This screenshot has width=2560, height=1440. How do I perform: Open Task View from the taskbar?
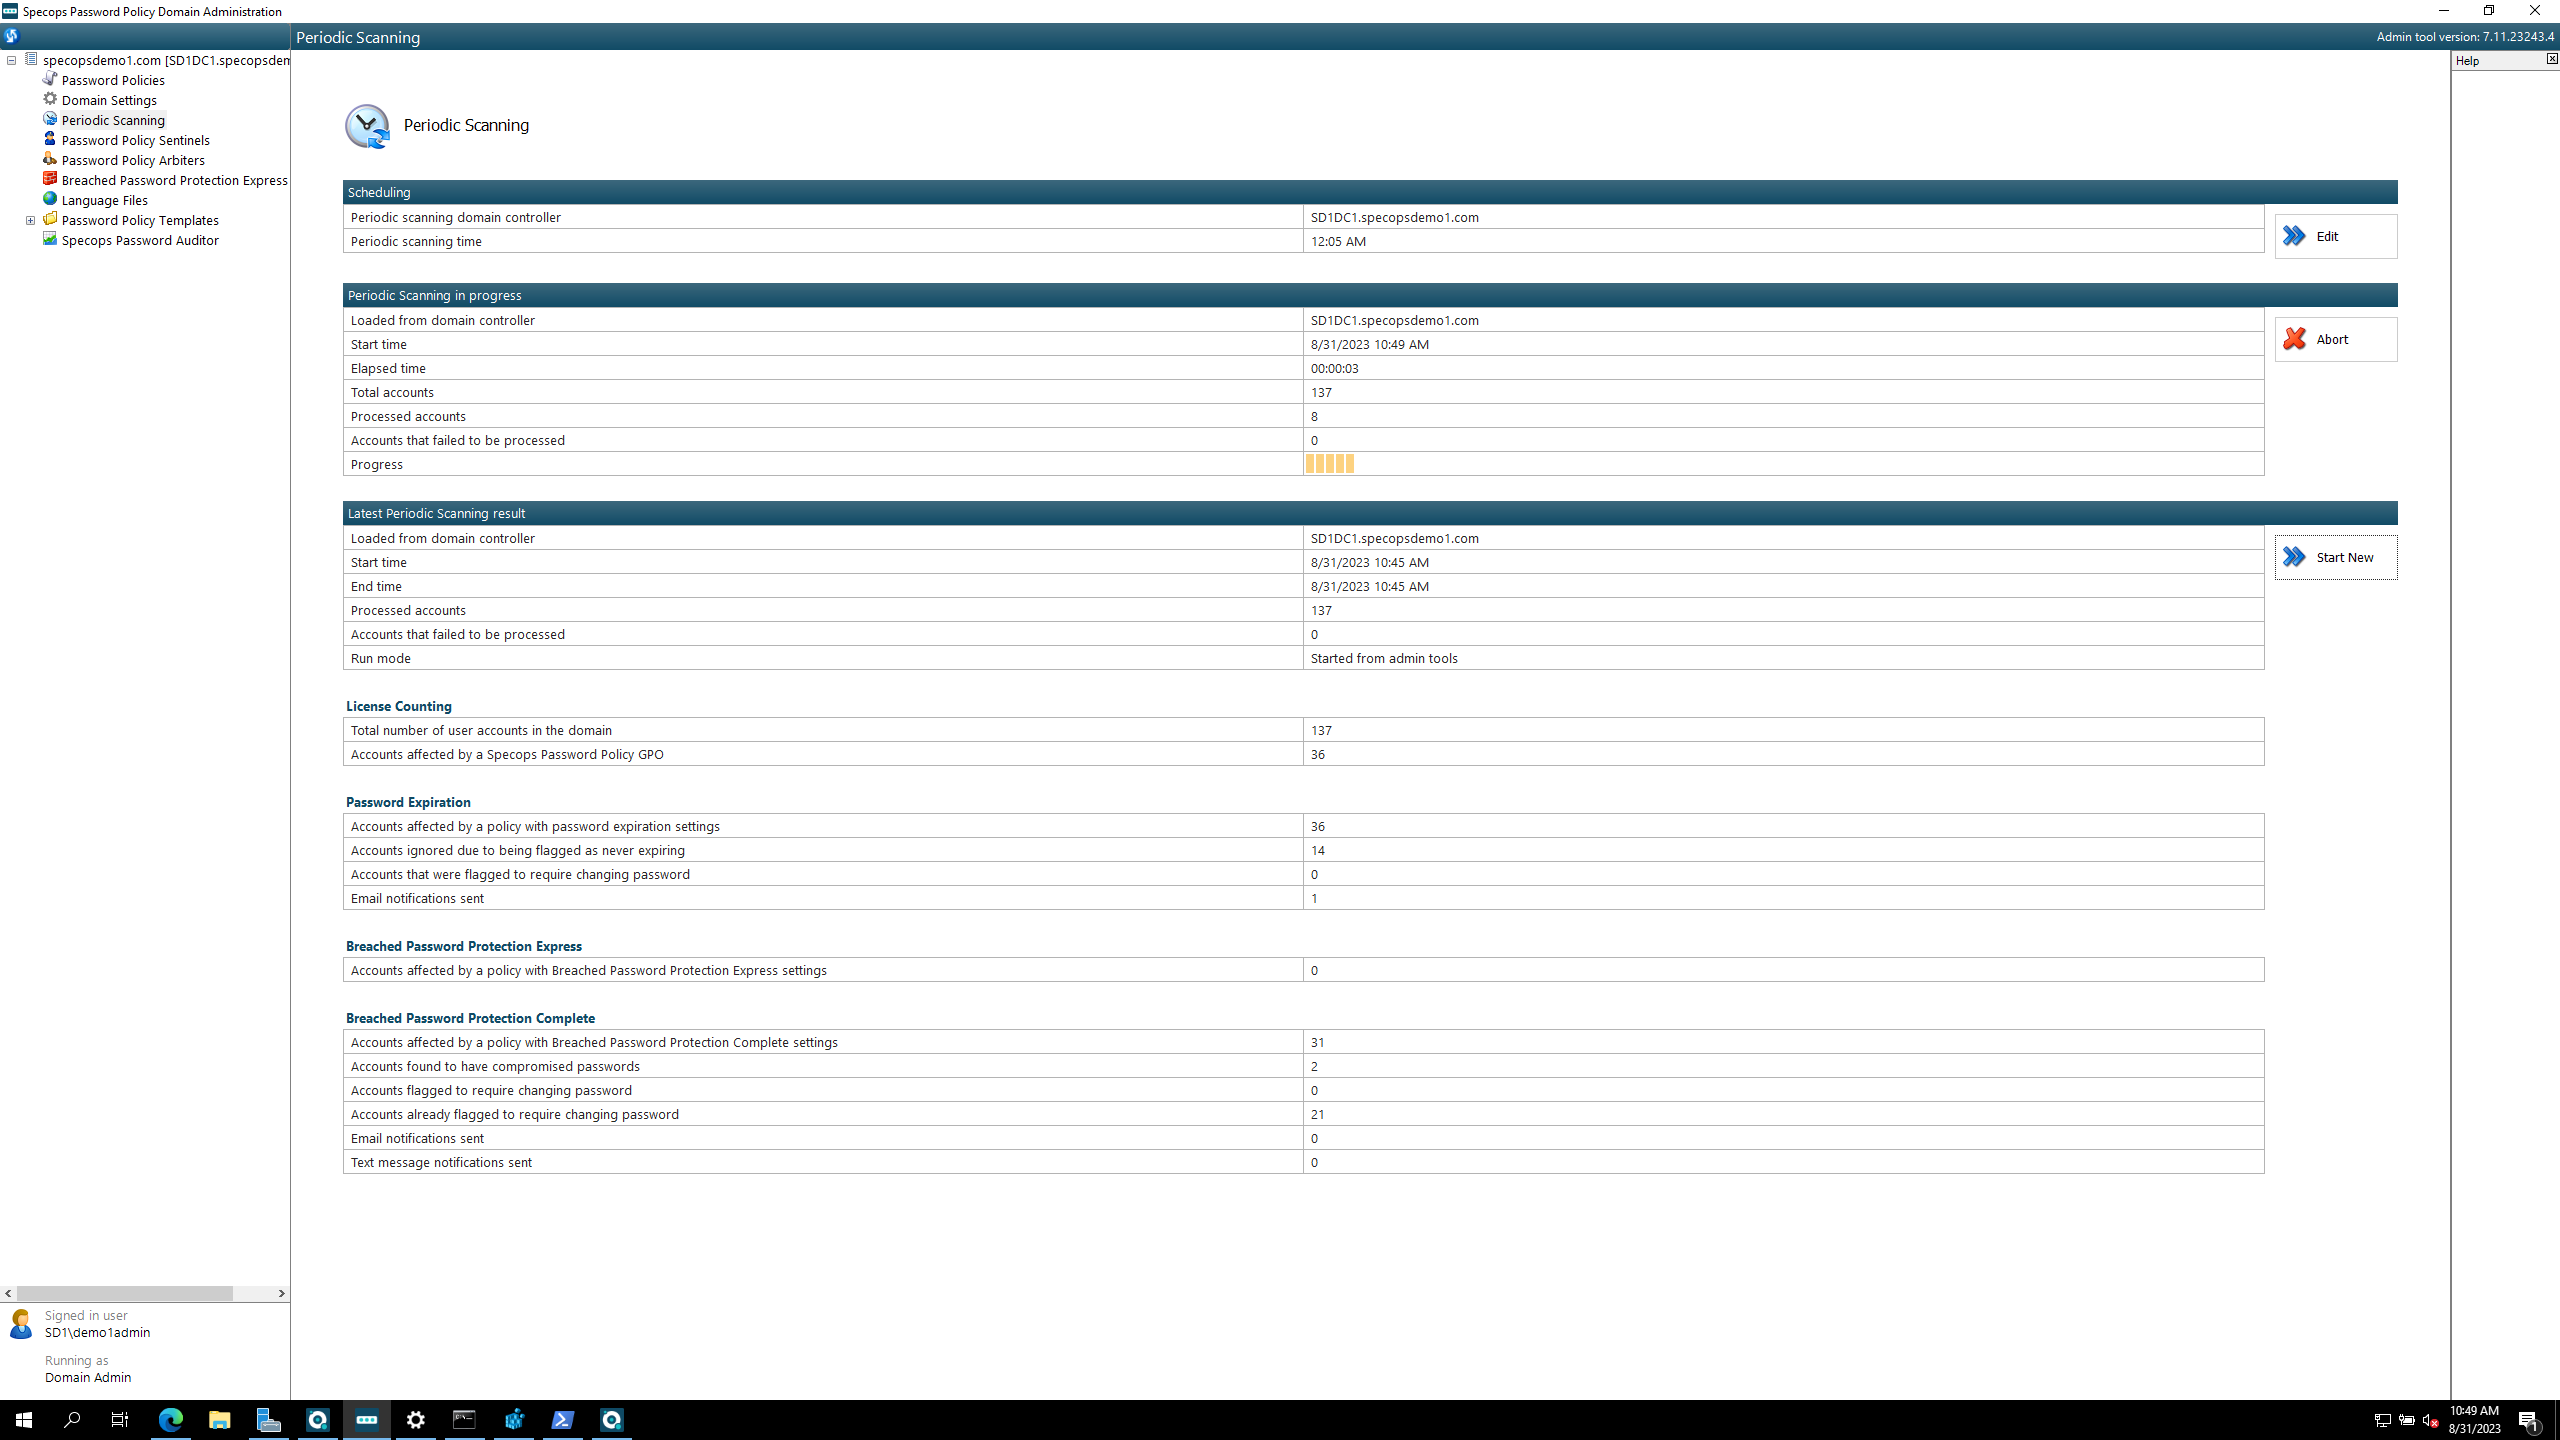120,1420
